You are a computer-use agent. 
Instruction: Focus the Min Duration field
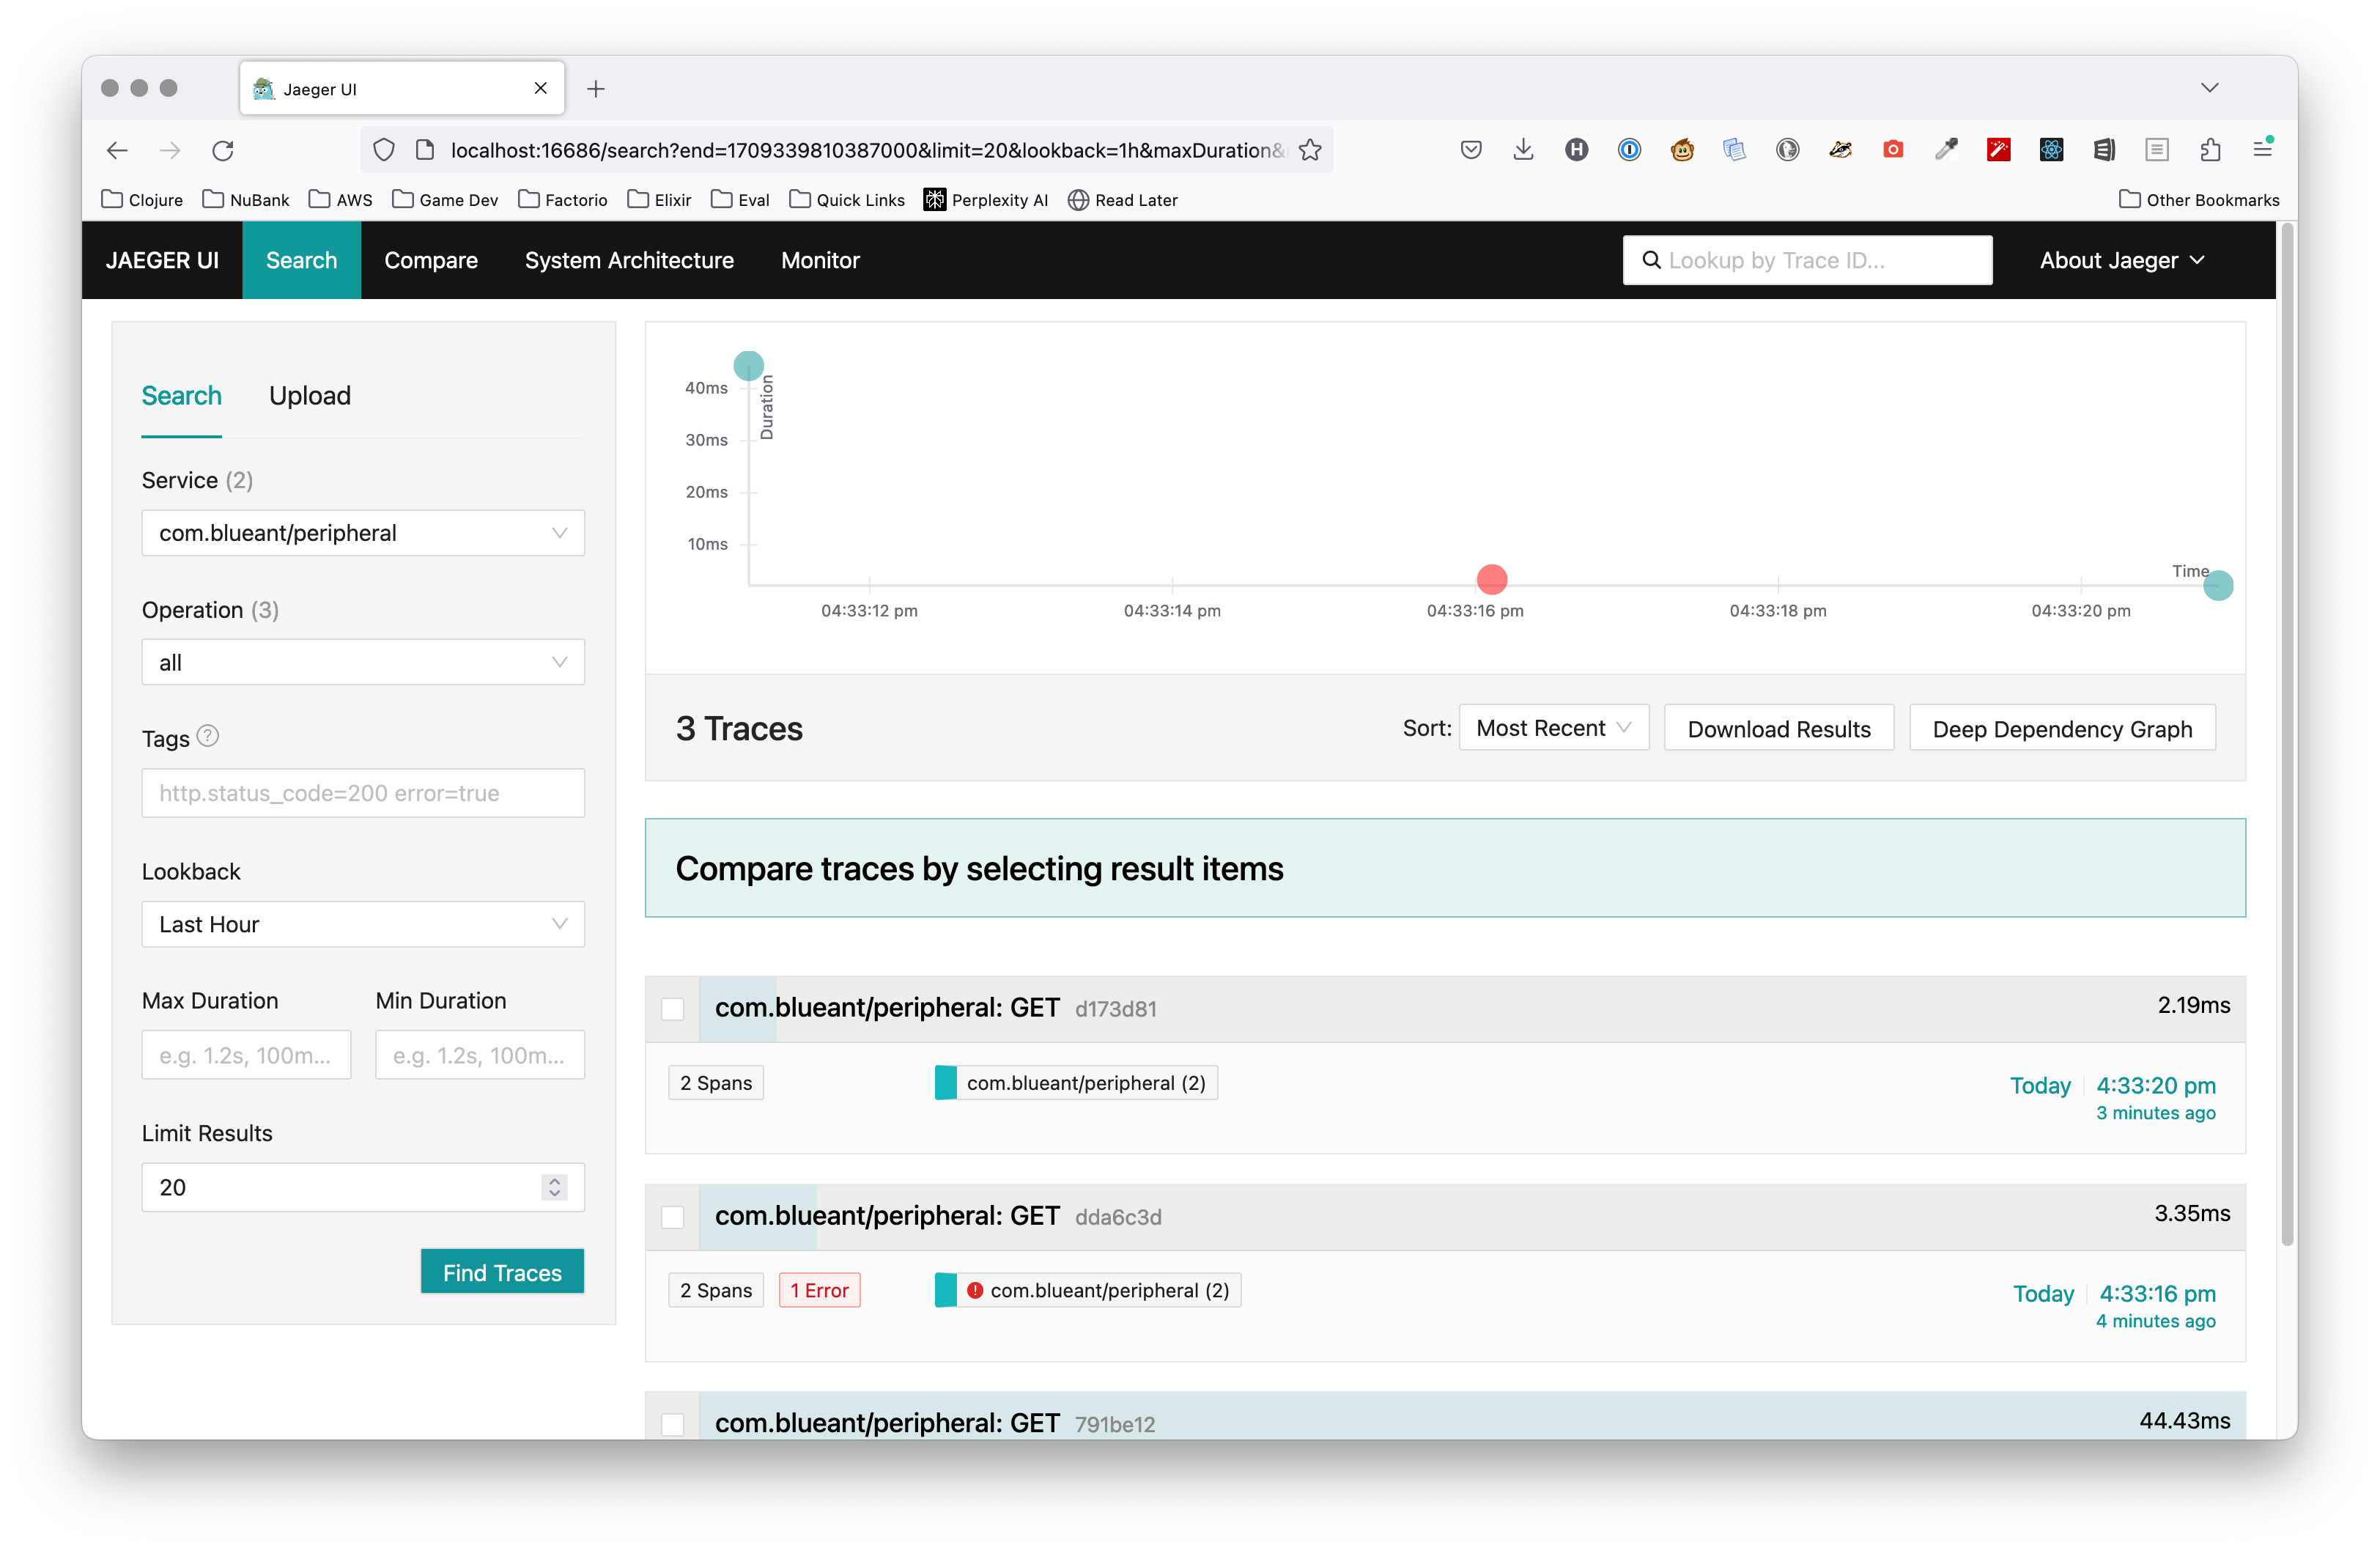coord(480,1055)
